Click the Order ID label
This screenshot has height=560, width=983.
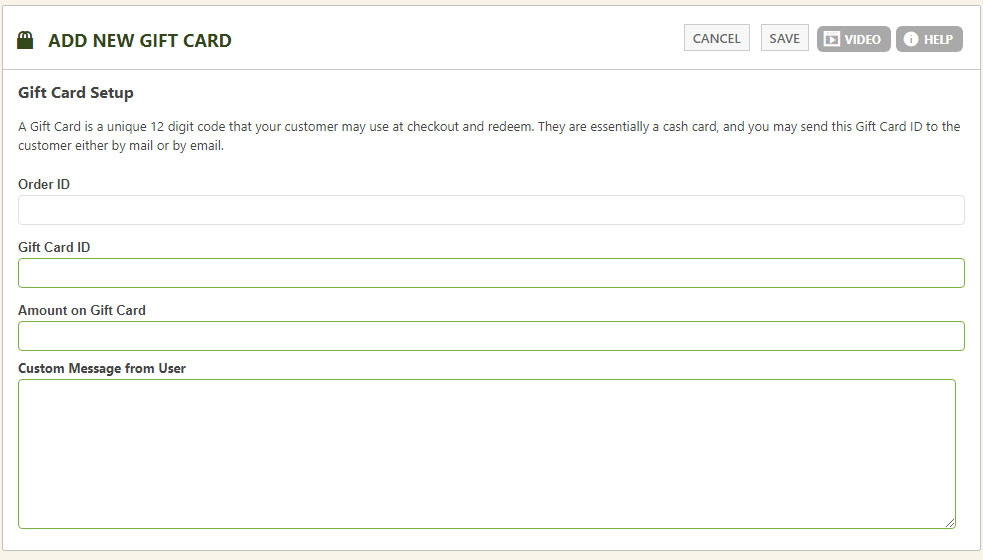44,184
